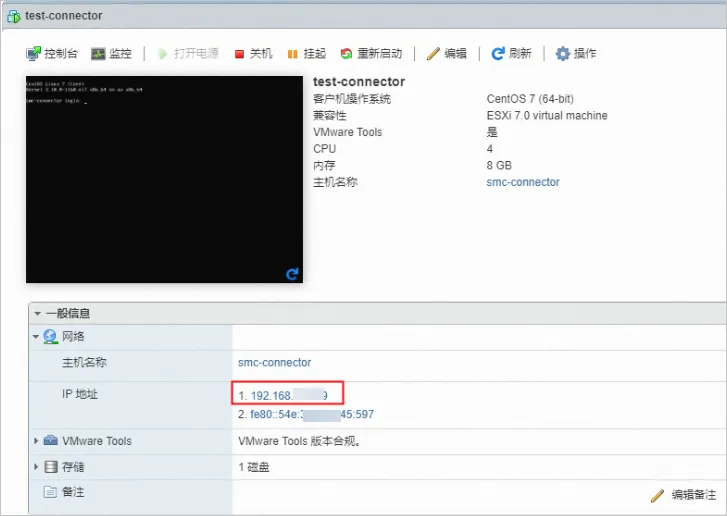
Task: Refresh the console thumbnail with blue arrow icon
Action: [x=292, y=274]
